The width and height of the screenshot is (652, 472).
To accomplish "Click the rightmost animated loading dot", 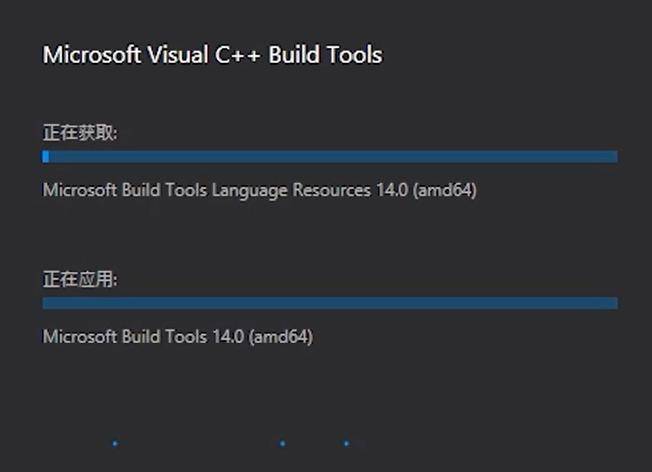I will point(346,443).
